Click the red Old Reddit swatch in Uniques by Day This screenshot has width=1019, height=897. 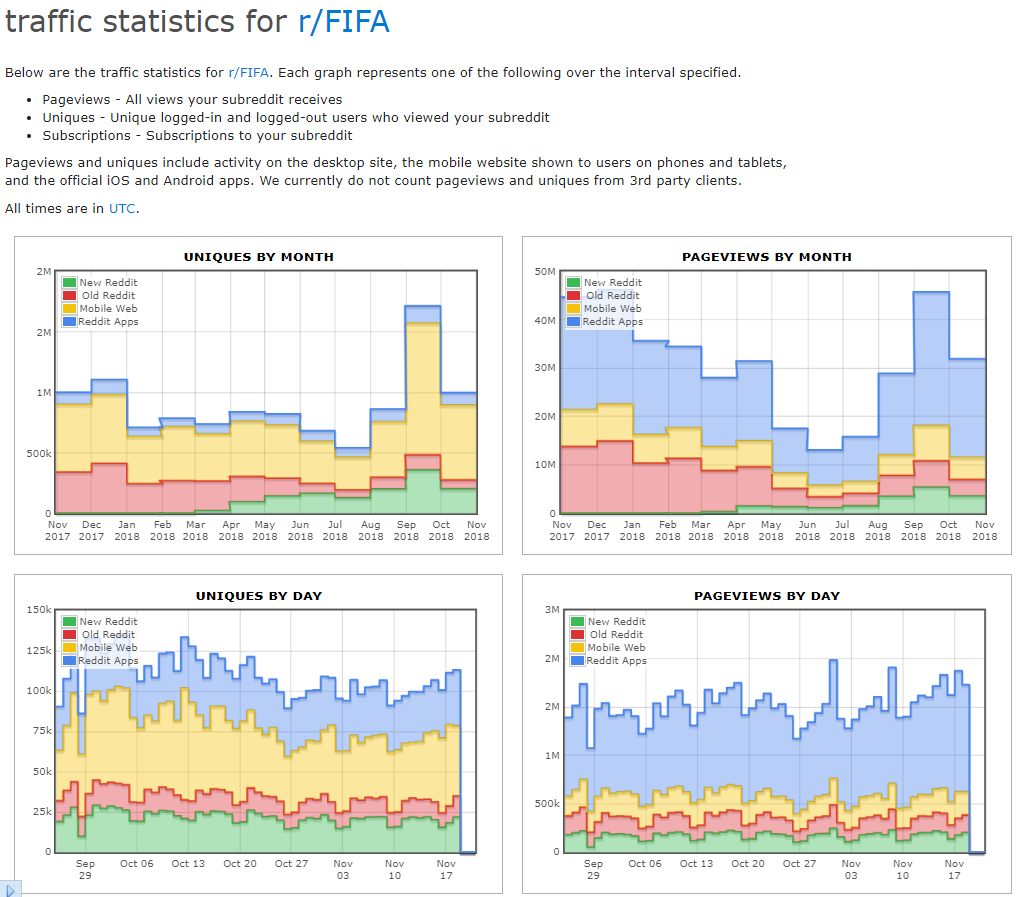coord(70,634)
